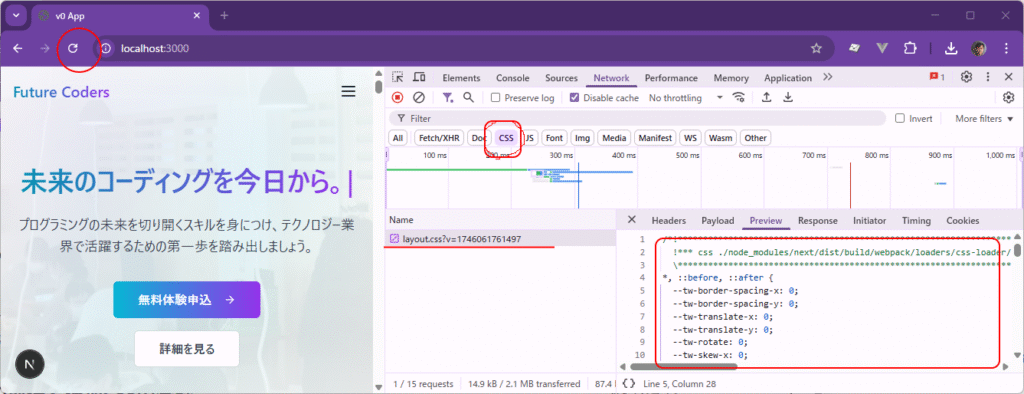View site information for localhost

pyautogui.click(x=106, y=48)
